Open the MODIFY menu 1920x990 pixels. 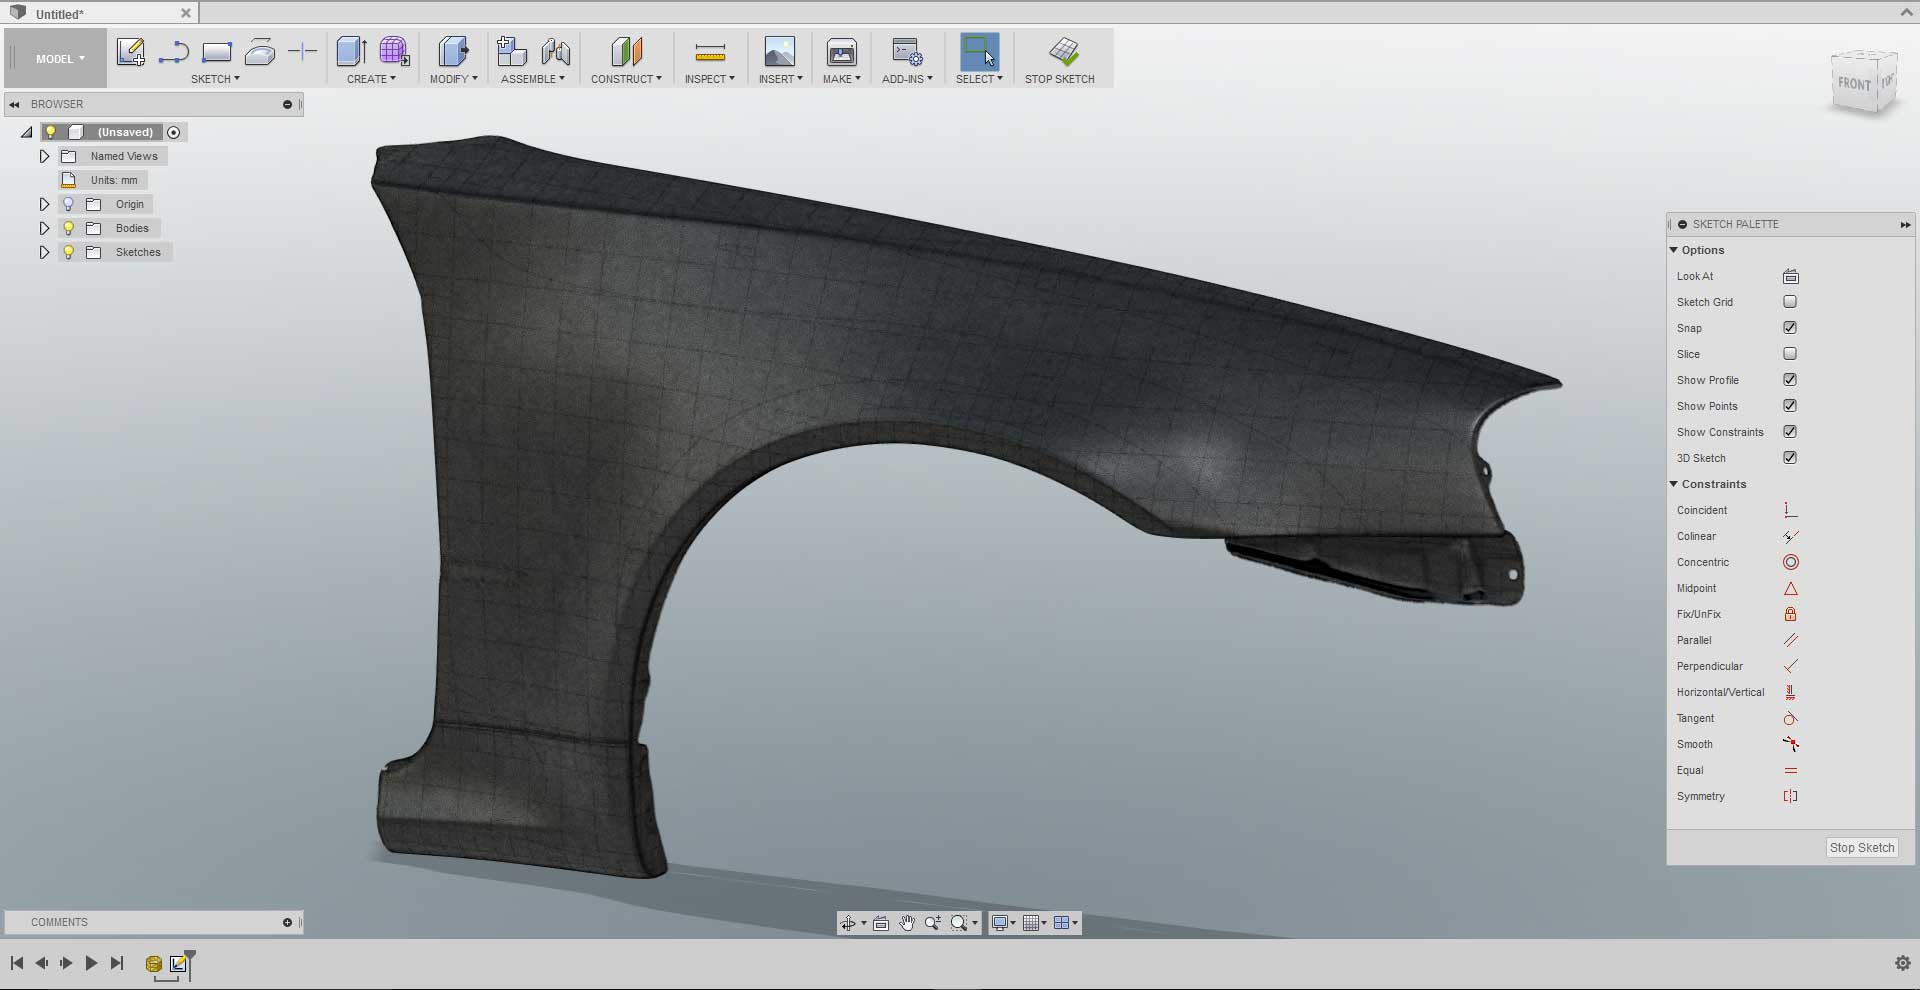[x=454, y=79]
